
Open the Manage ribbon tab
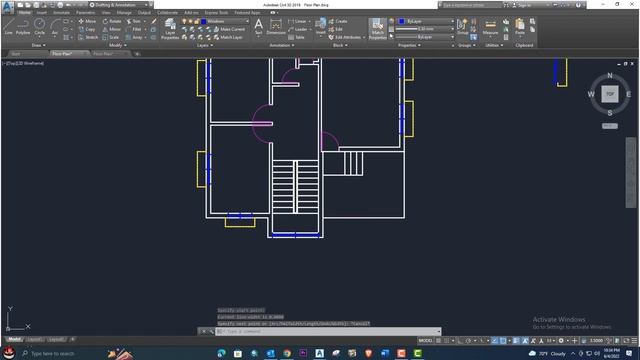(124, 13)
